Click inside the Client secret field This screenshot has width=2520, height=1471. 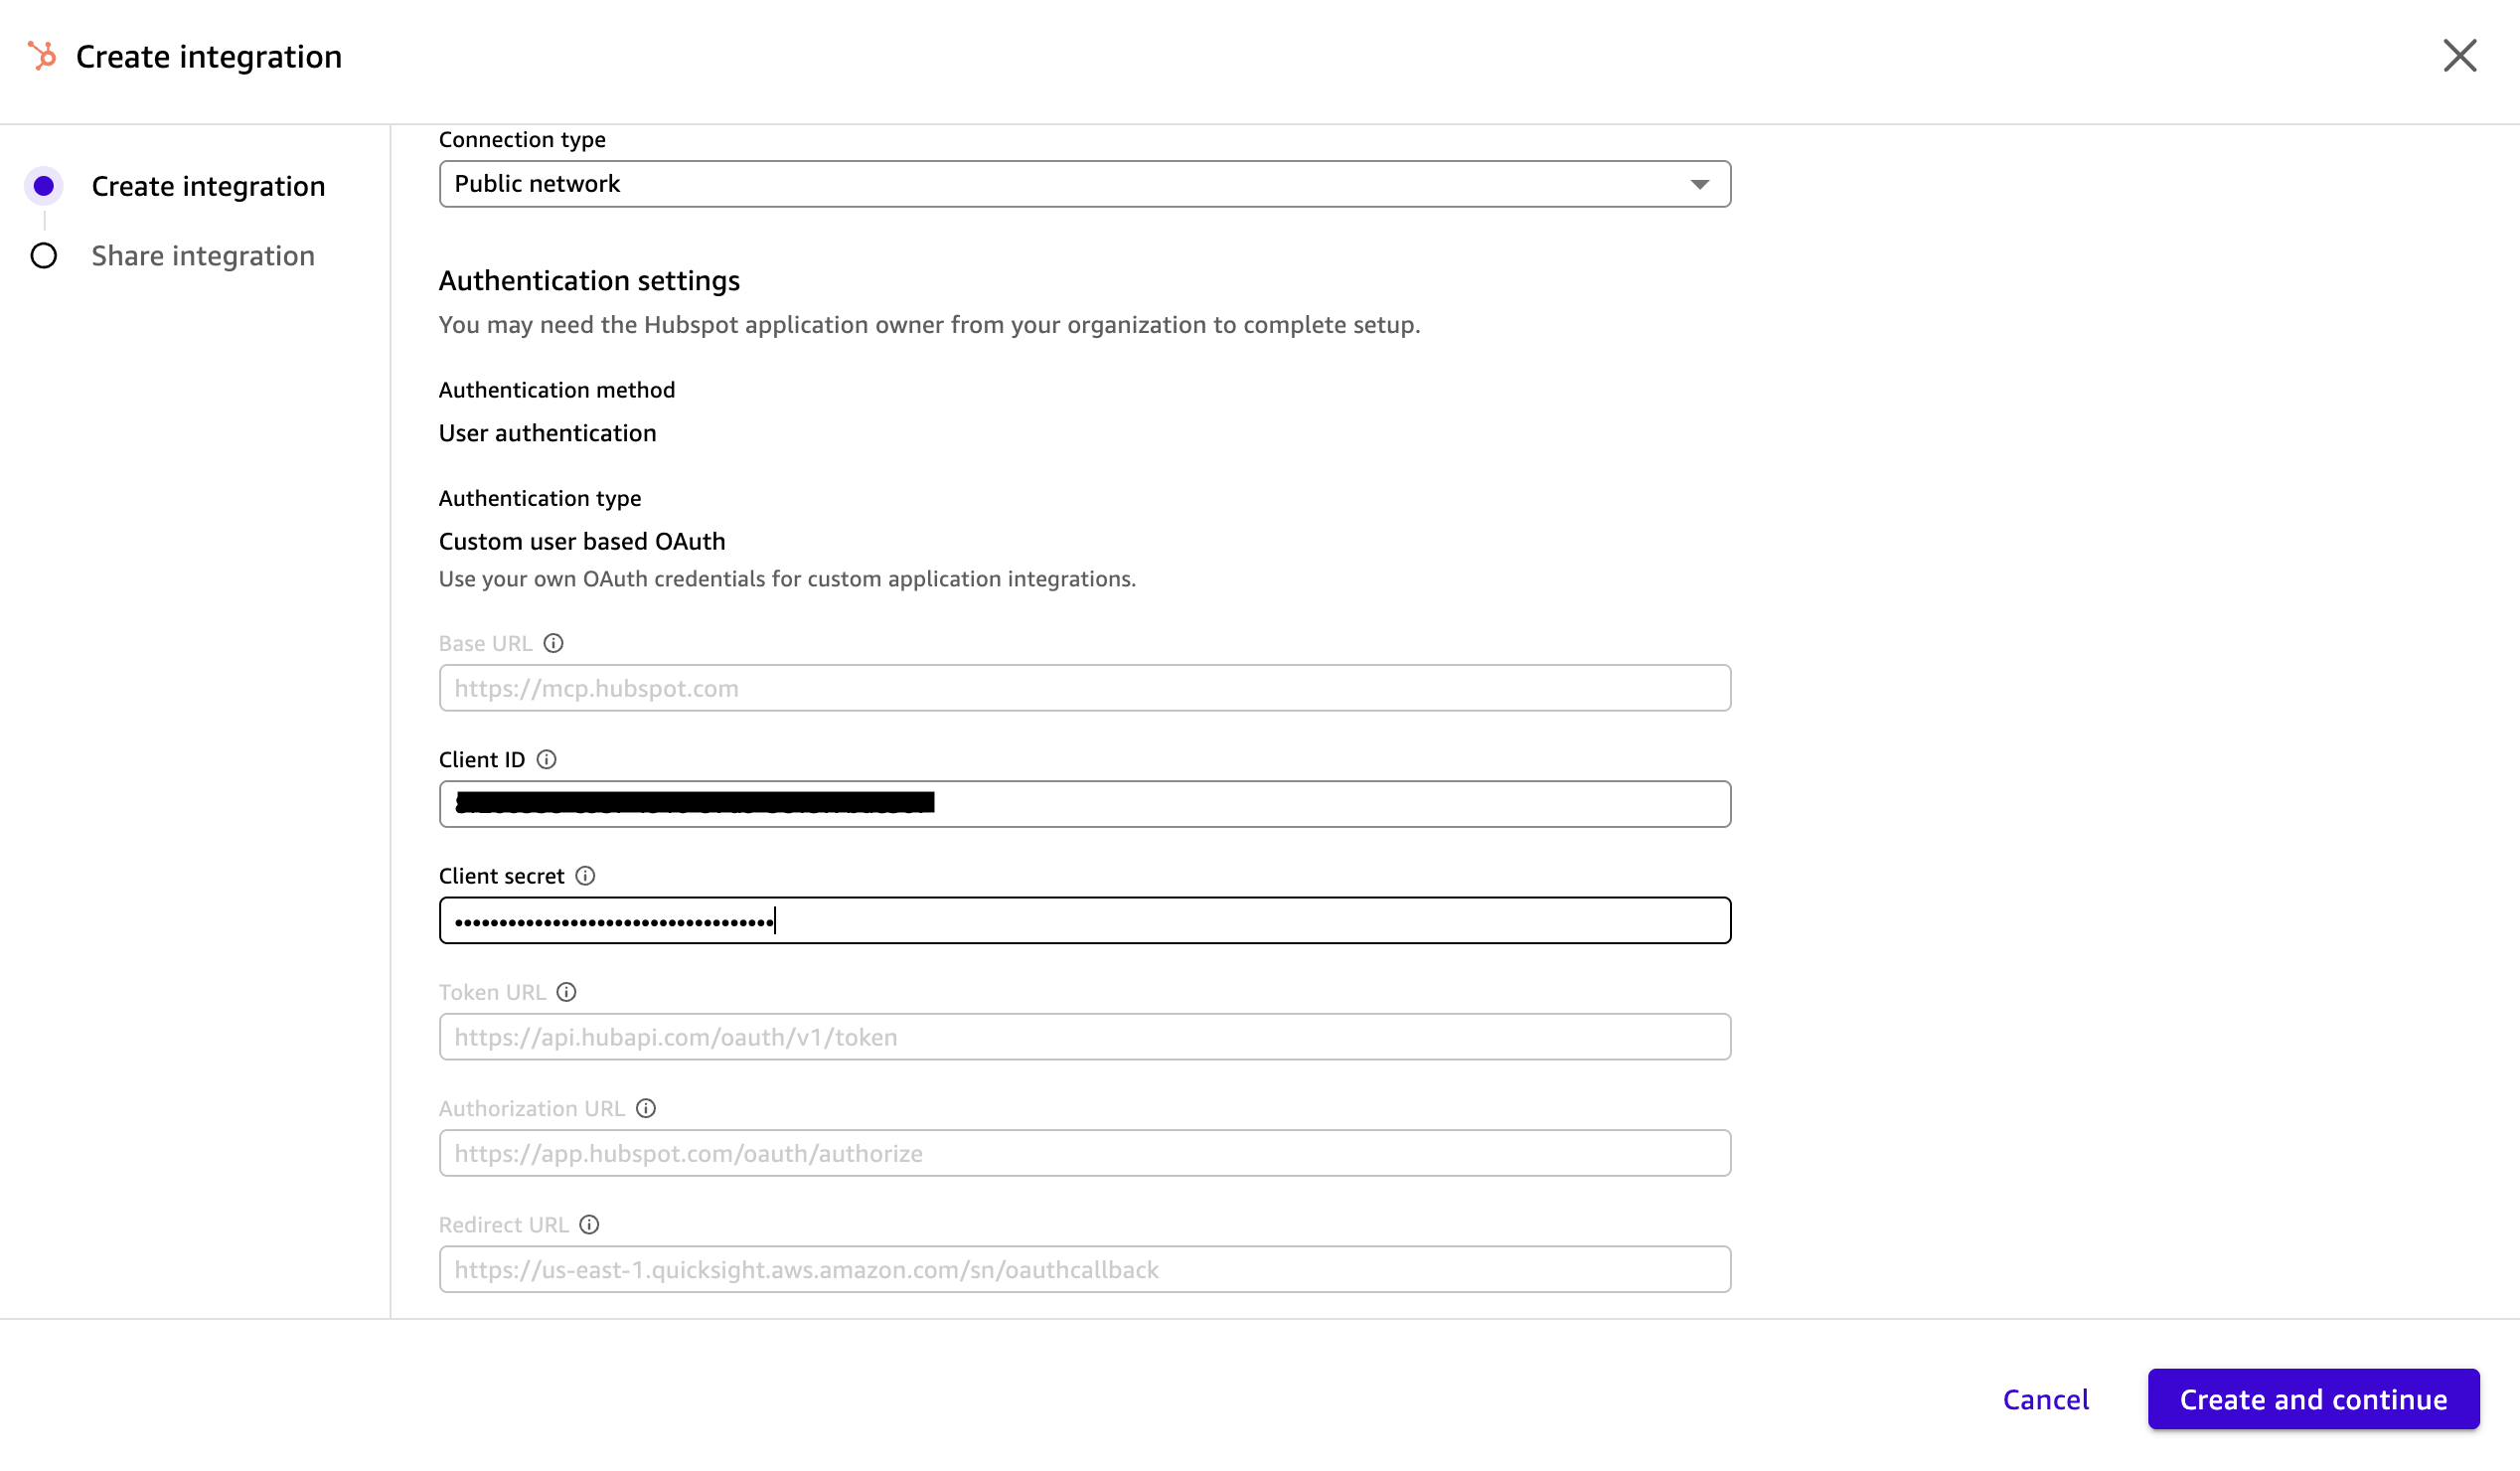point(1084,920)
